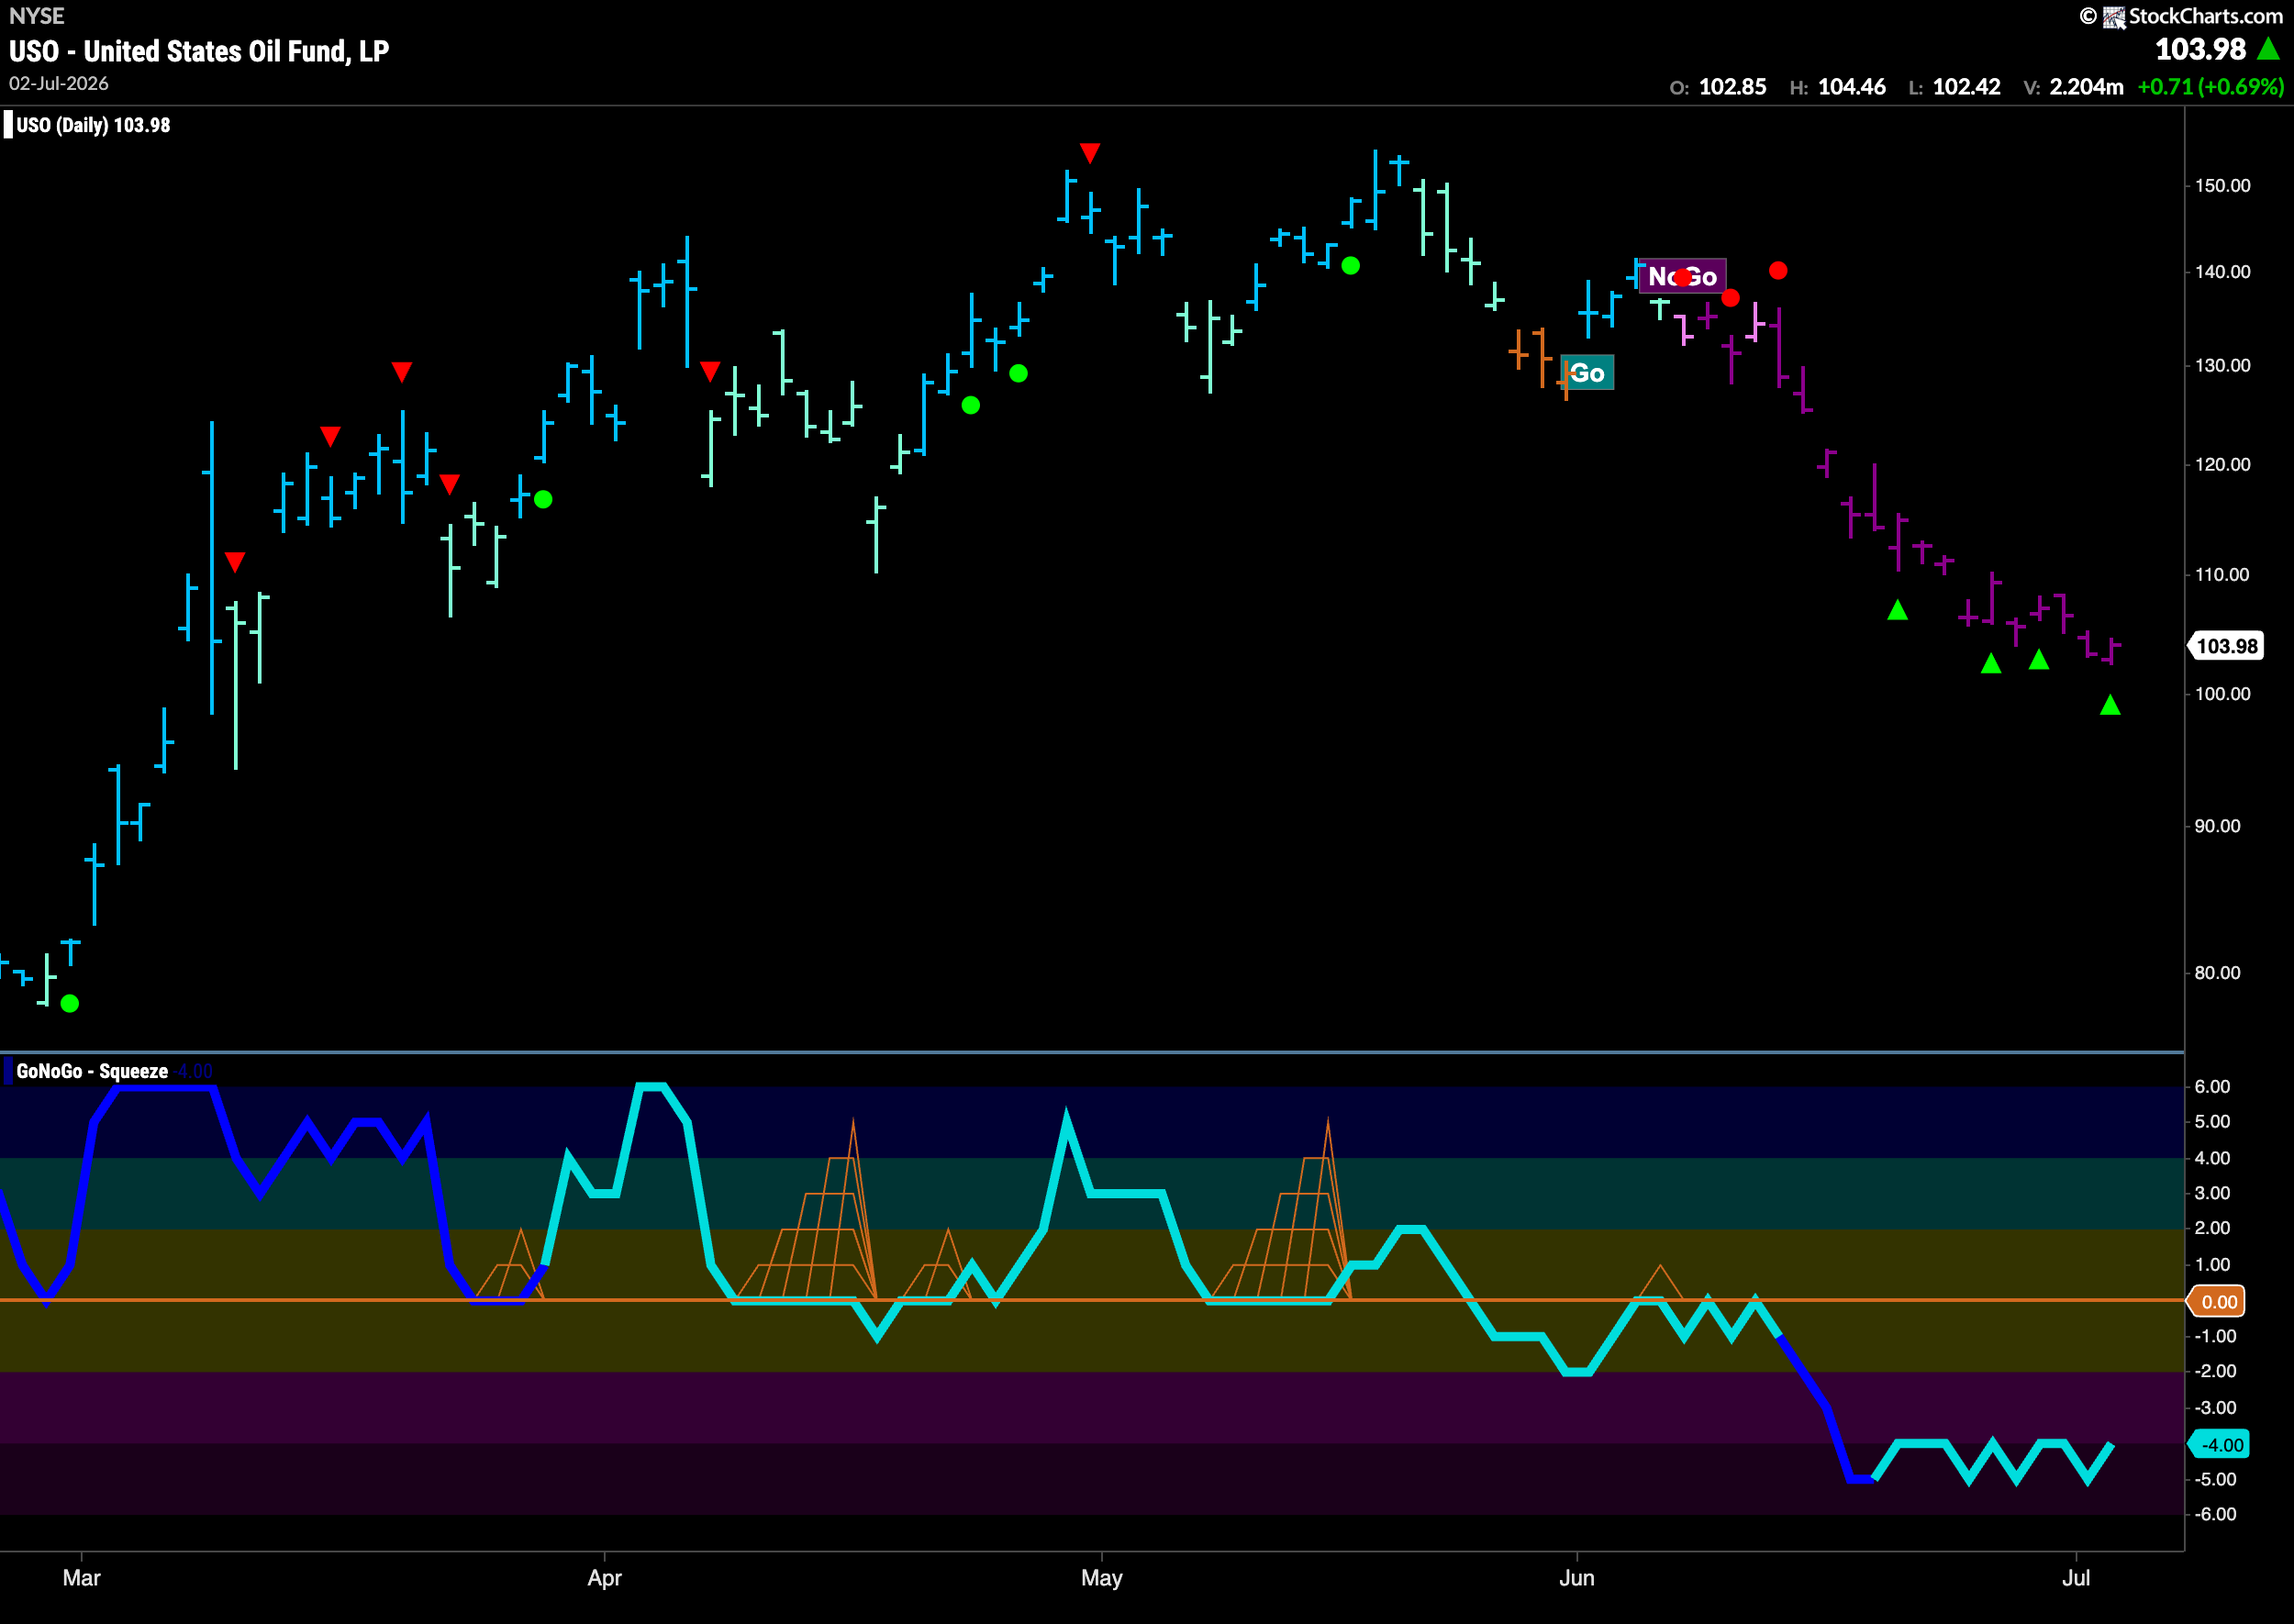Click the white legend marker beside USO (Daily)
This screenshot has width=2294, height=1624.
click(x=8, y=125)
